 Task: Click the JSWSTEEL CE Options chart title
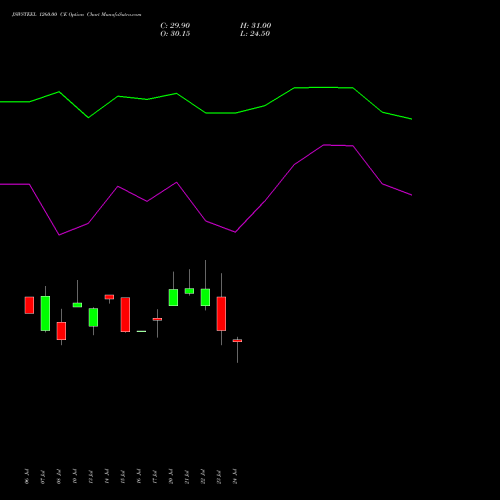pos(76,15)
